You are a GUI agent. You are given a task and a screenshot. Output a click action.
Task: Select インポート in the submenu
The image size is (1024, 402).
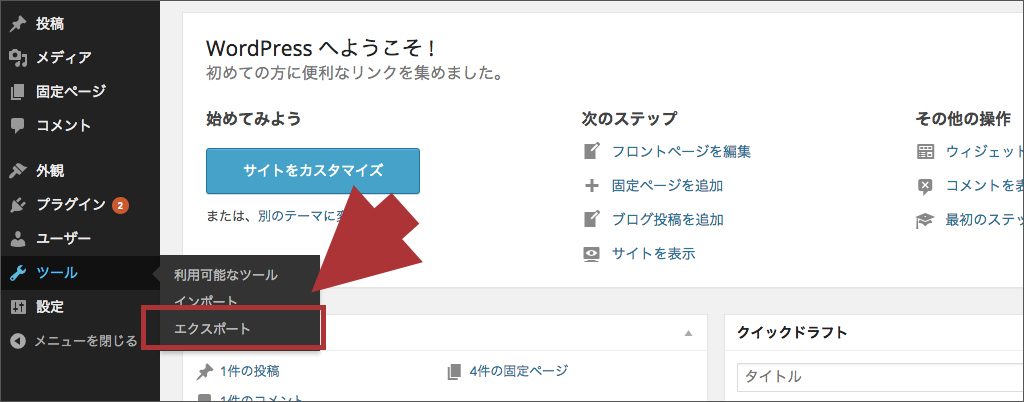point(206,302)
